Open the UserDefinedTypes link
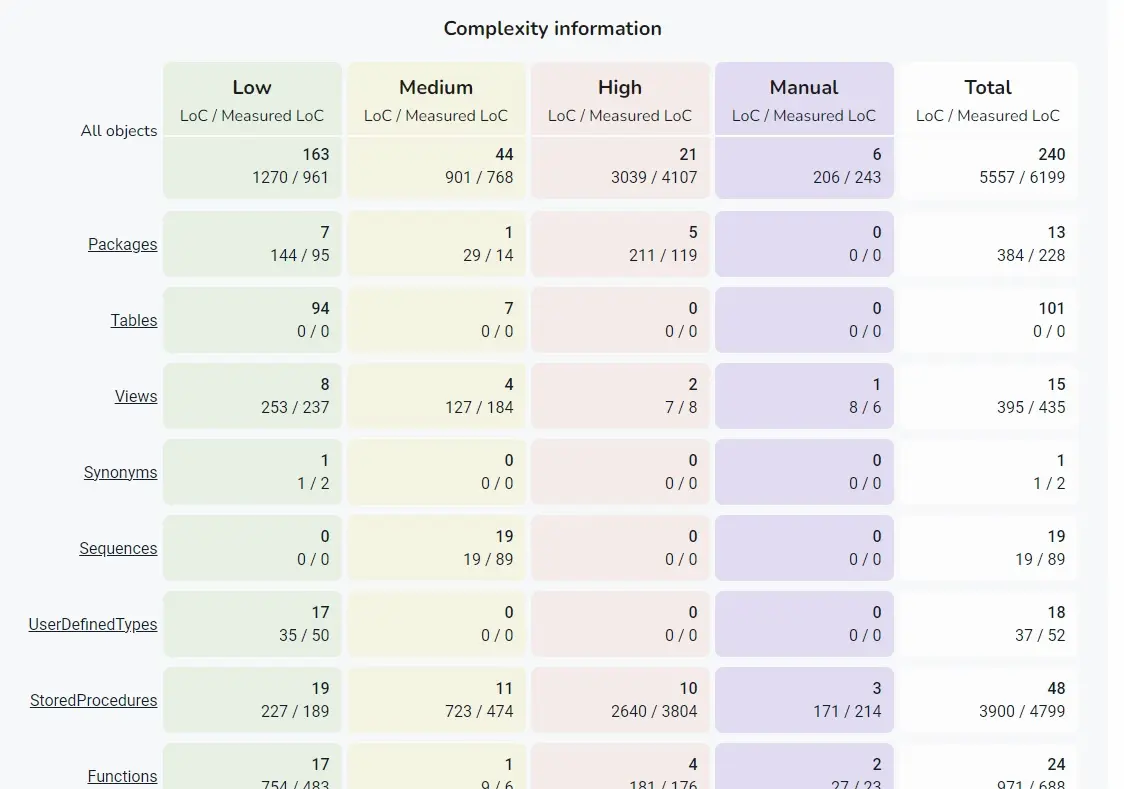 pyautogui.click(x=93, y=624)
